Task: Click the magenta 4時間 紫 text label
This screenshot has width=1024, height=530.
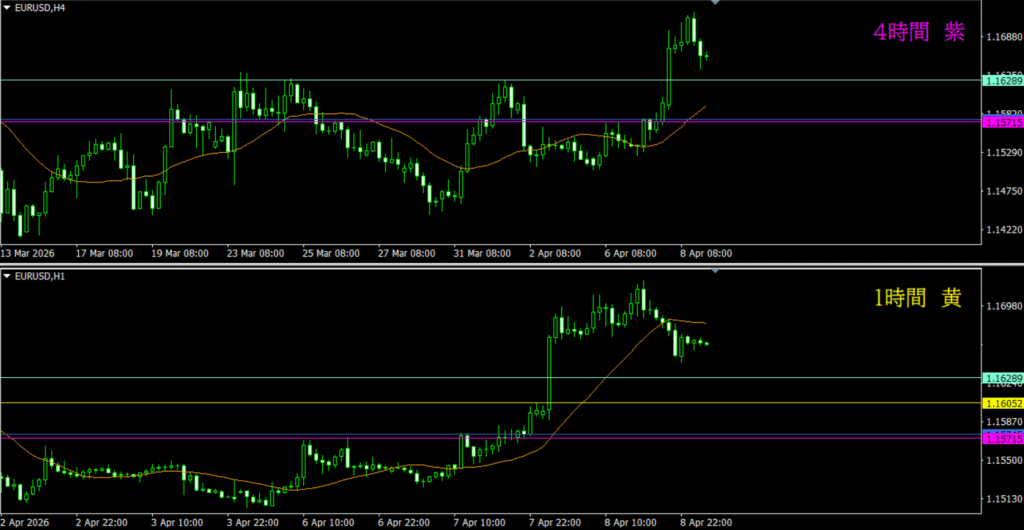Action: click(918, 33)
